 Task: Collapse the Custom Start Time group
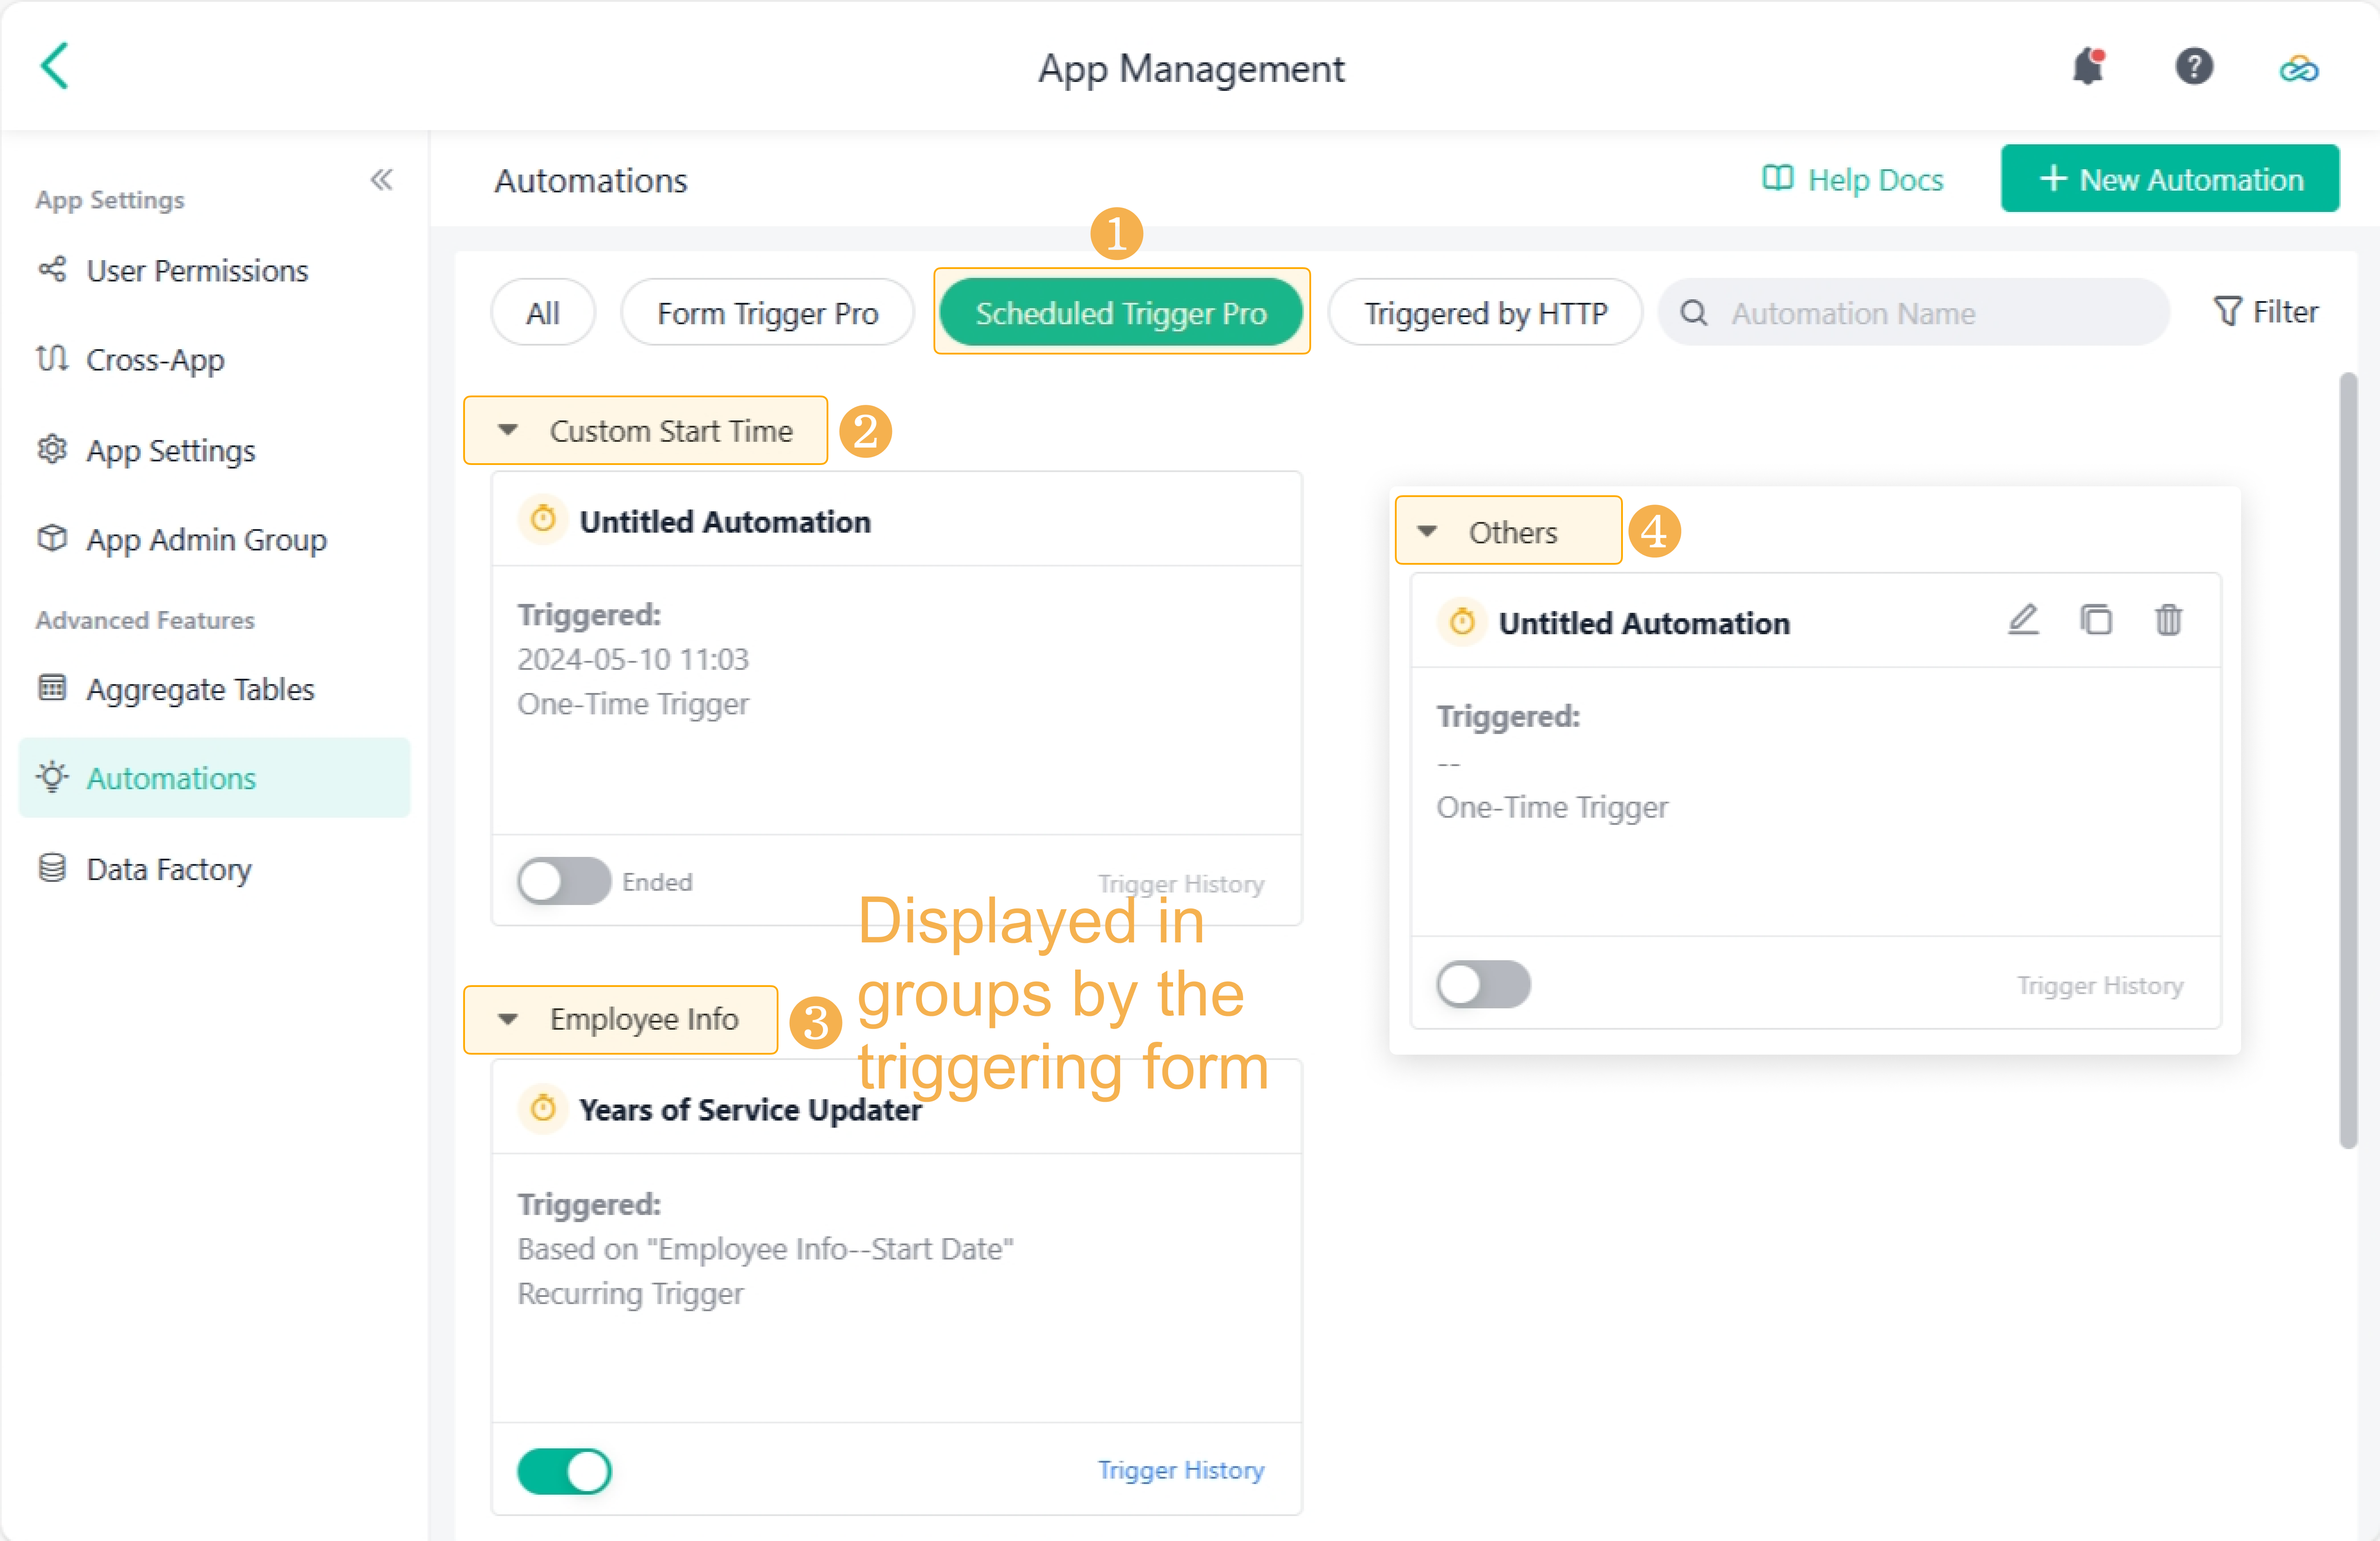[508, 430]
